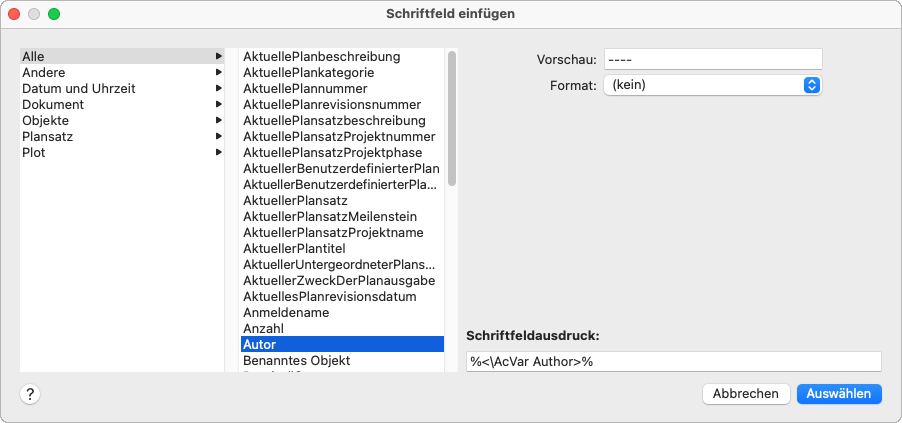The image size is (902, 423).
Task: Close the Schriftfeld einfügen dialog
Action: [x=14, y=14]
